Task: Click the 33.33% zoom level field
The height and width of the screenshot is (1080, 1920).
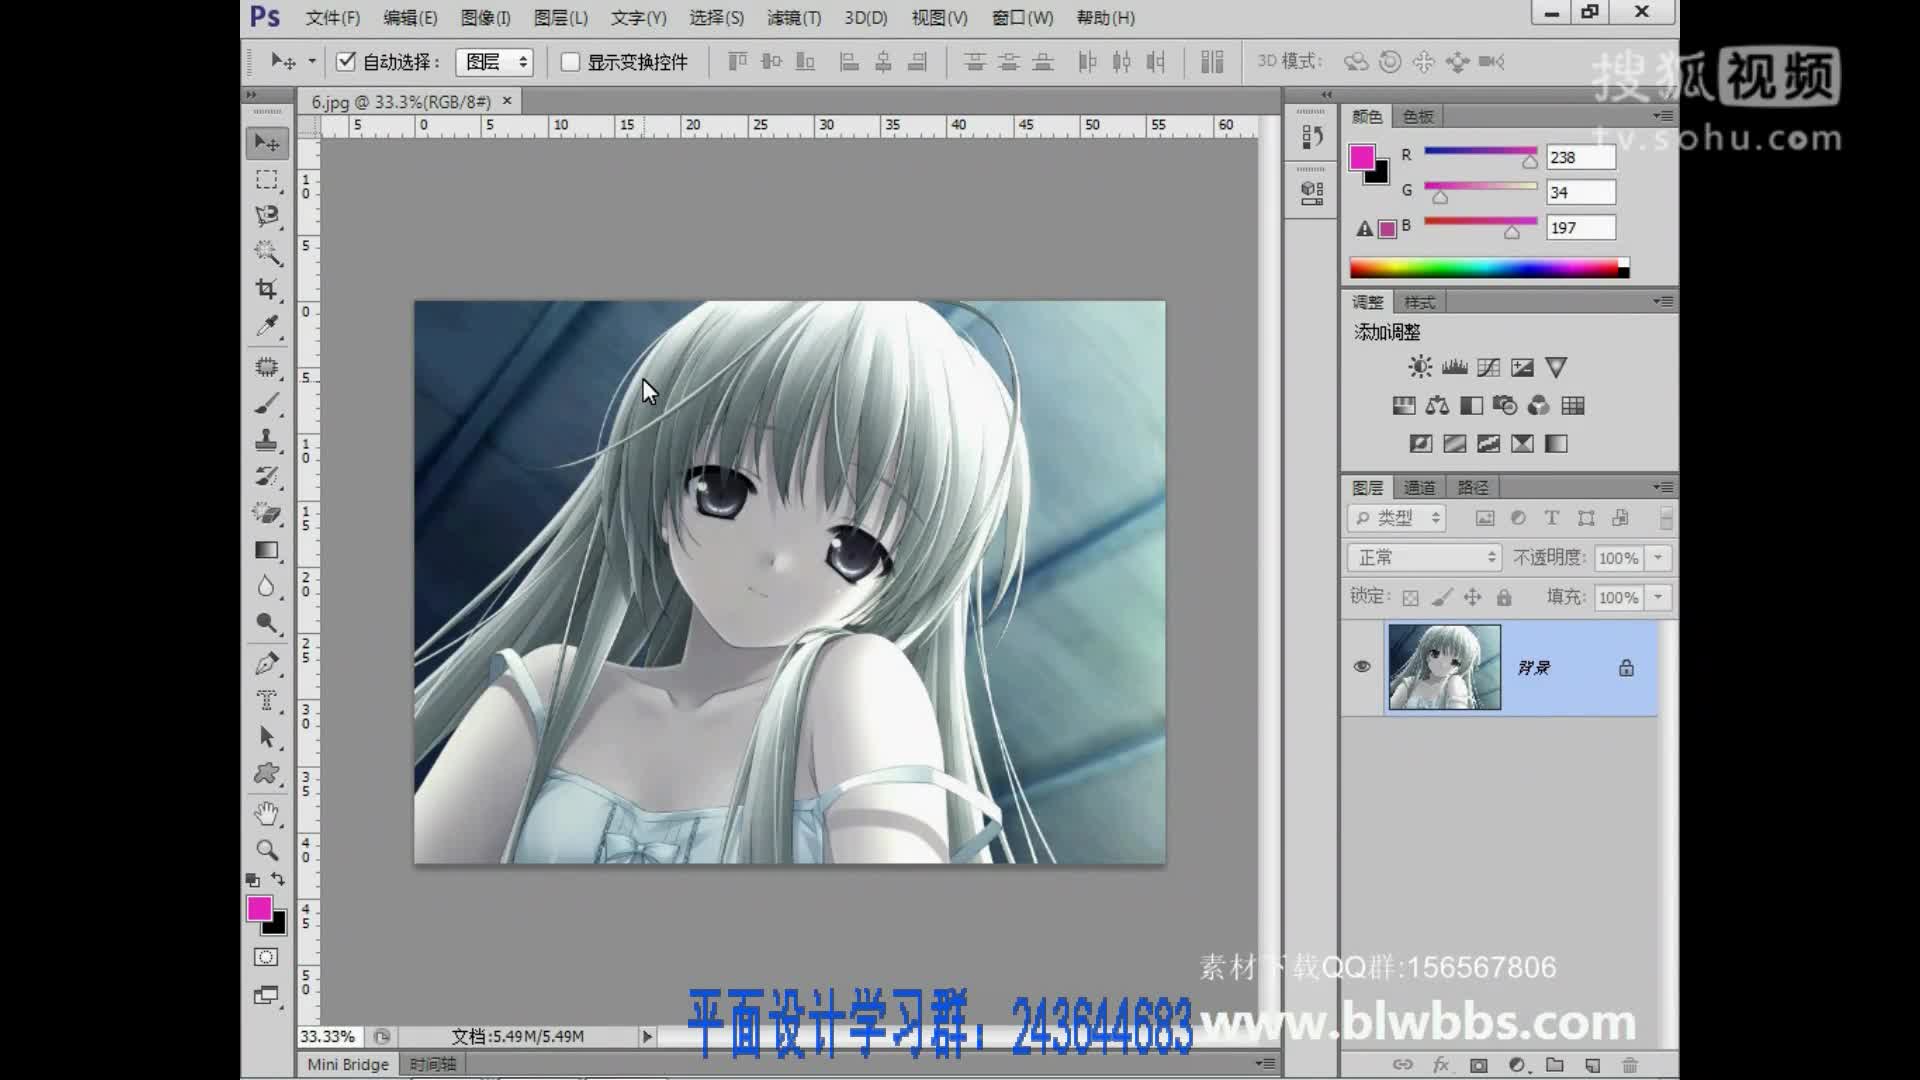Action: [328, 1037]
